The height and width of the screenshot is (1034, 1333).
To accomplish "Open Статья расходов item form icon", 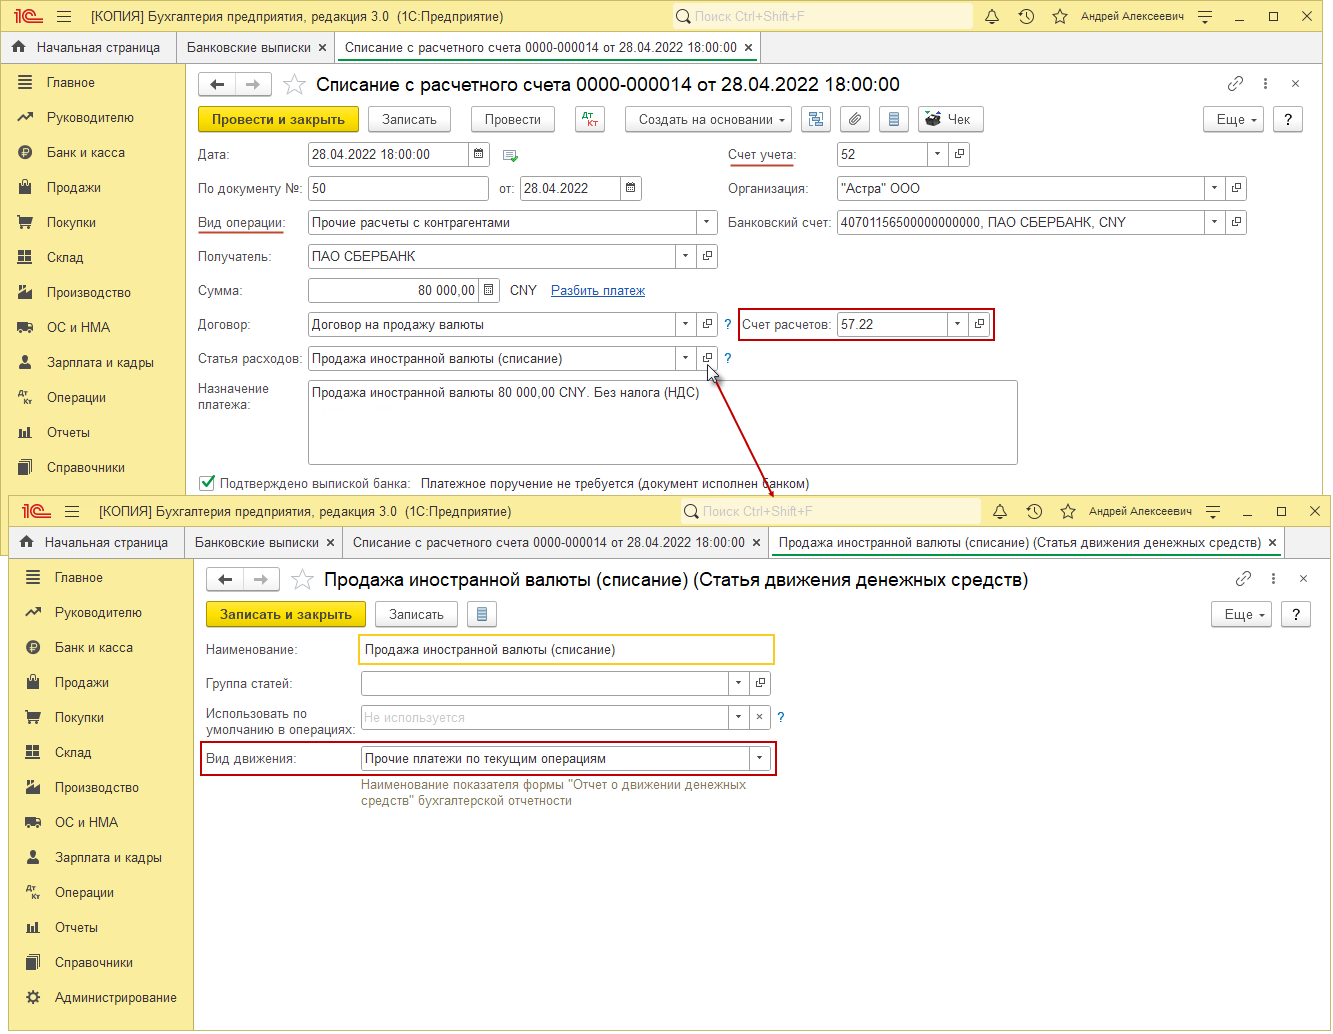I will point(707,358).
